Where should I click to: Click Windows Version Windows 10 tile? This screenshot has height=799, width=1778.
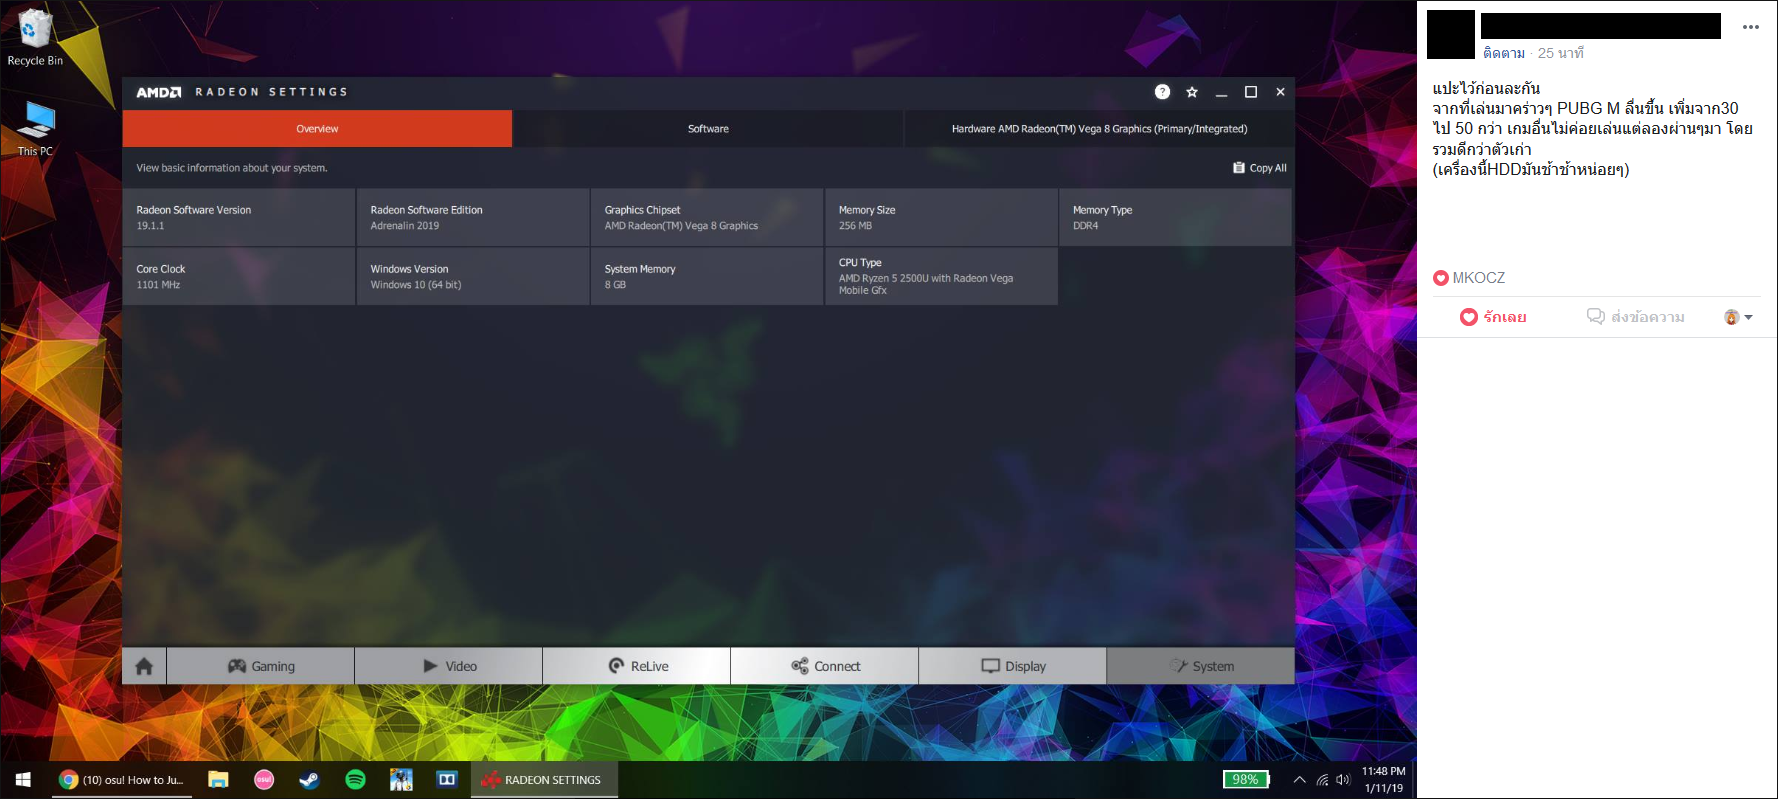[x=473, y=276]
